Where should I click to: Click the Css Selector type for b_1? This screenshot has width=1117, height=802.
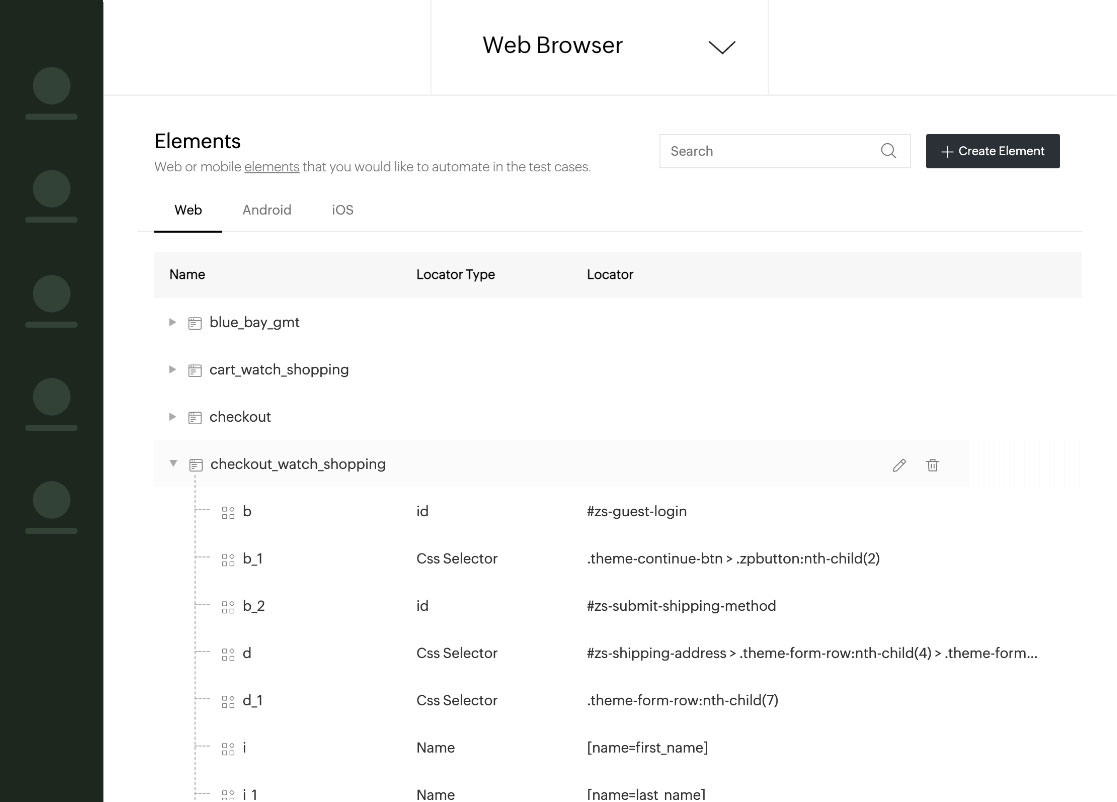(x=457, y=558)
